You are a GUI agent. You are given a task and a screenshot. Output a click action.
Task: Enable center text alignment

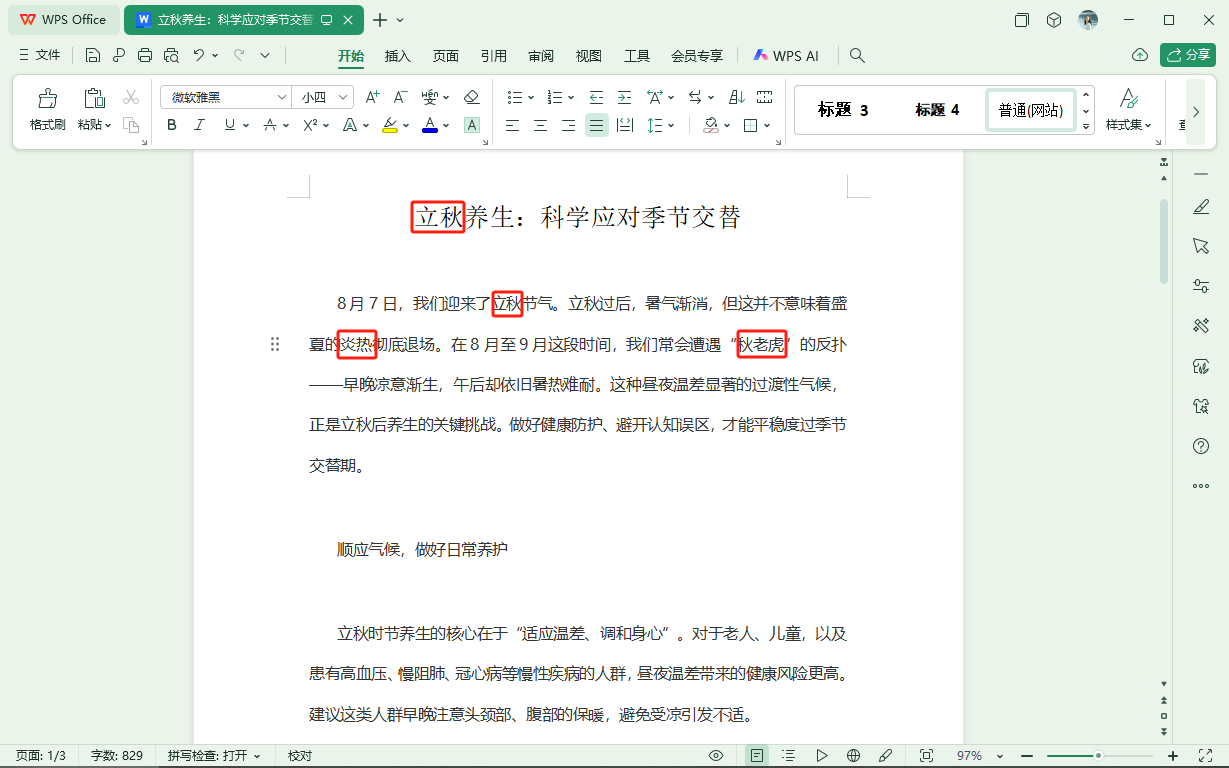(x=540, y=125)
